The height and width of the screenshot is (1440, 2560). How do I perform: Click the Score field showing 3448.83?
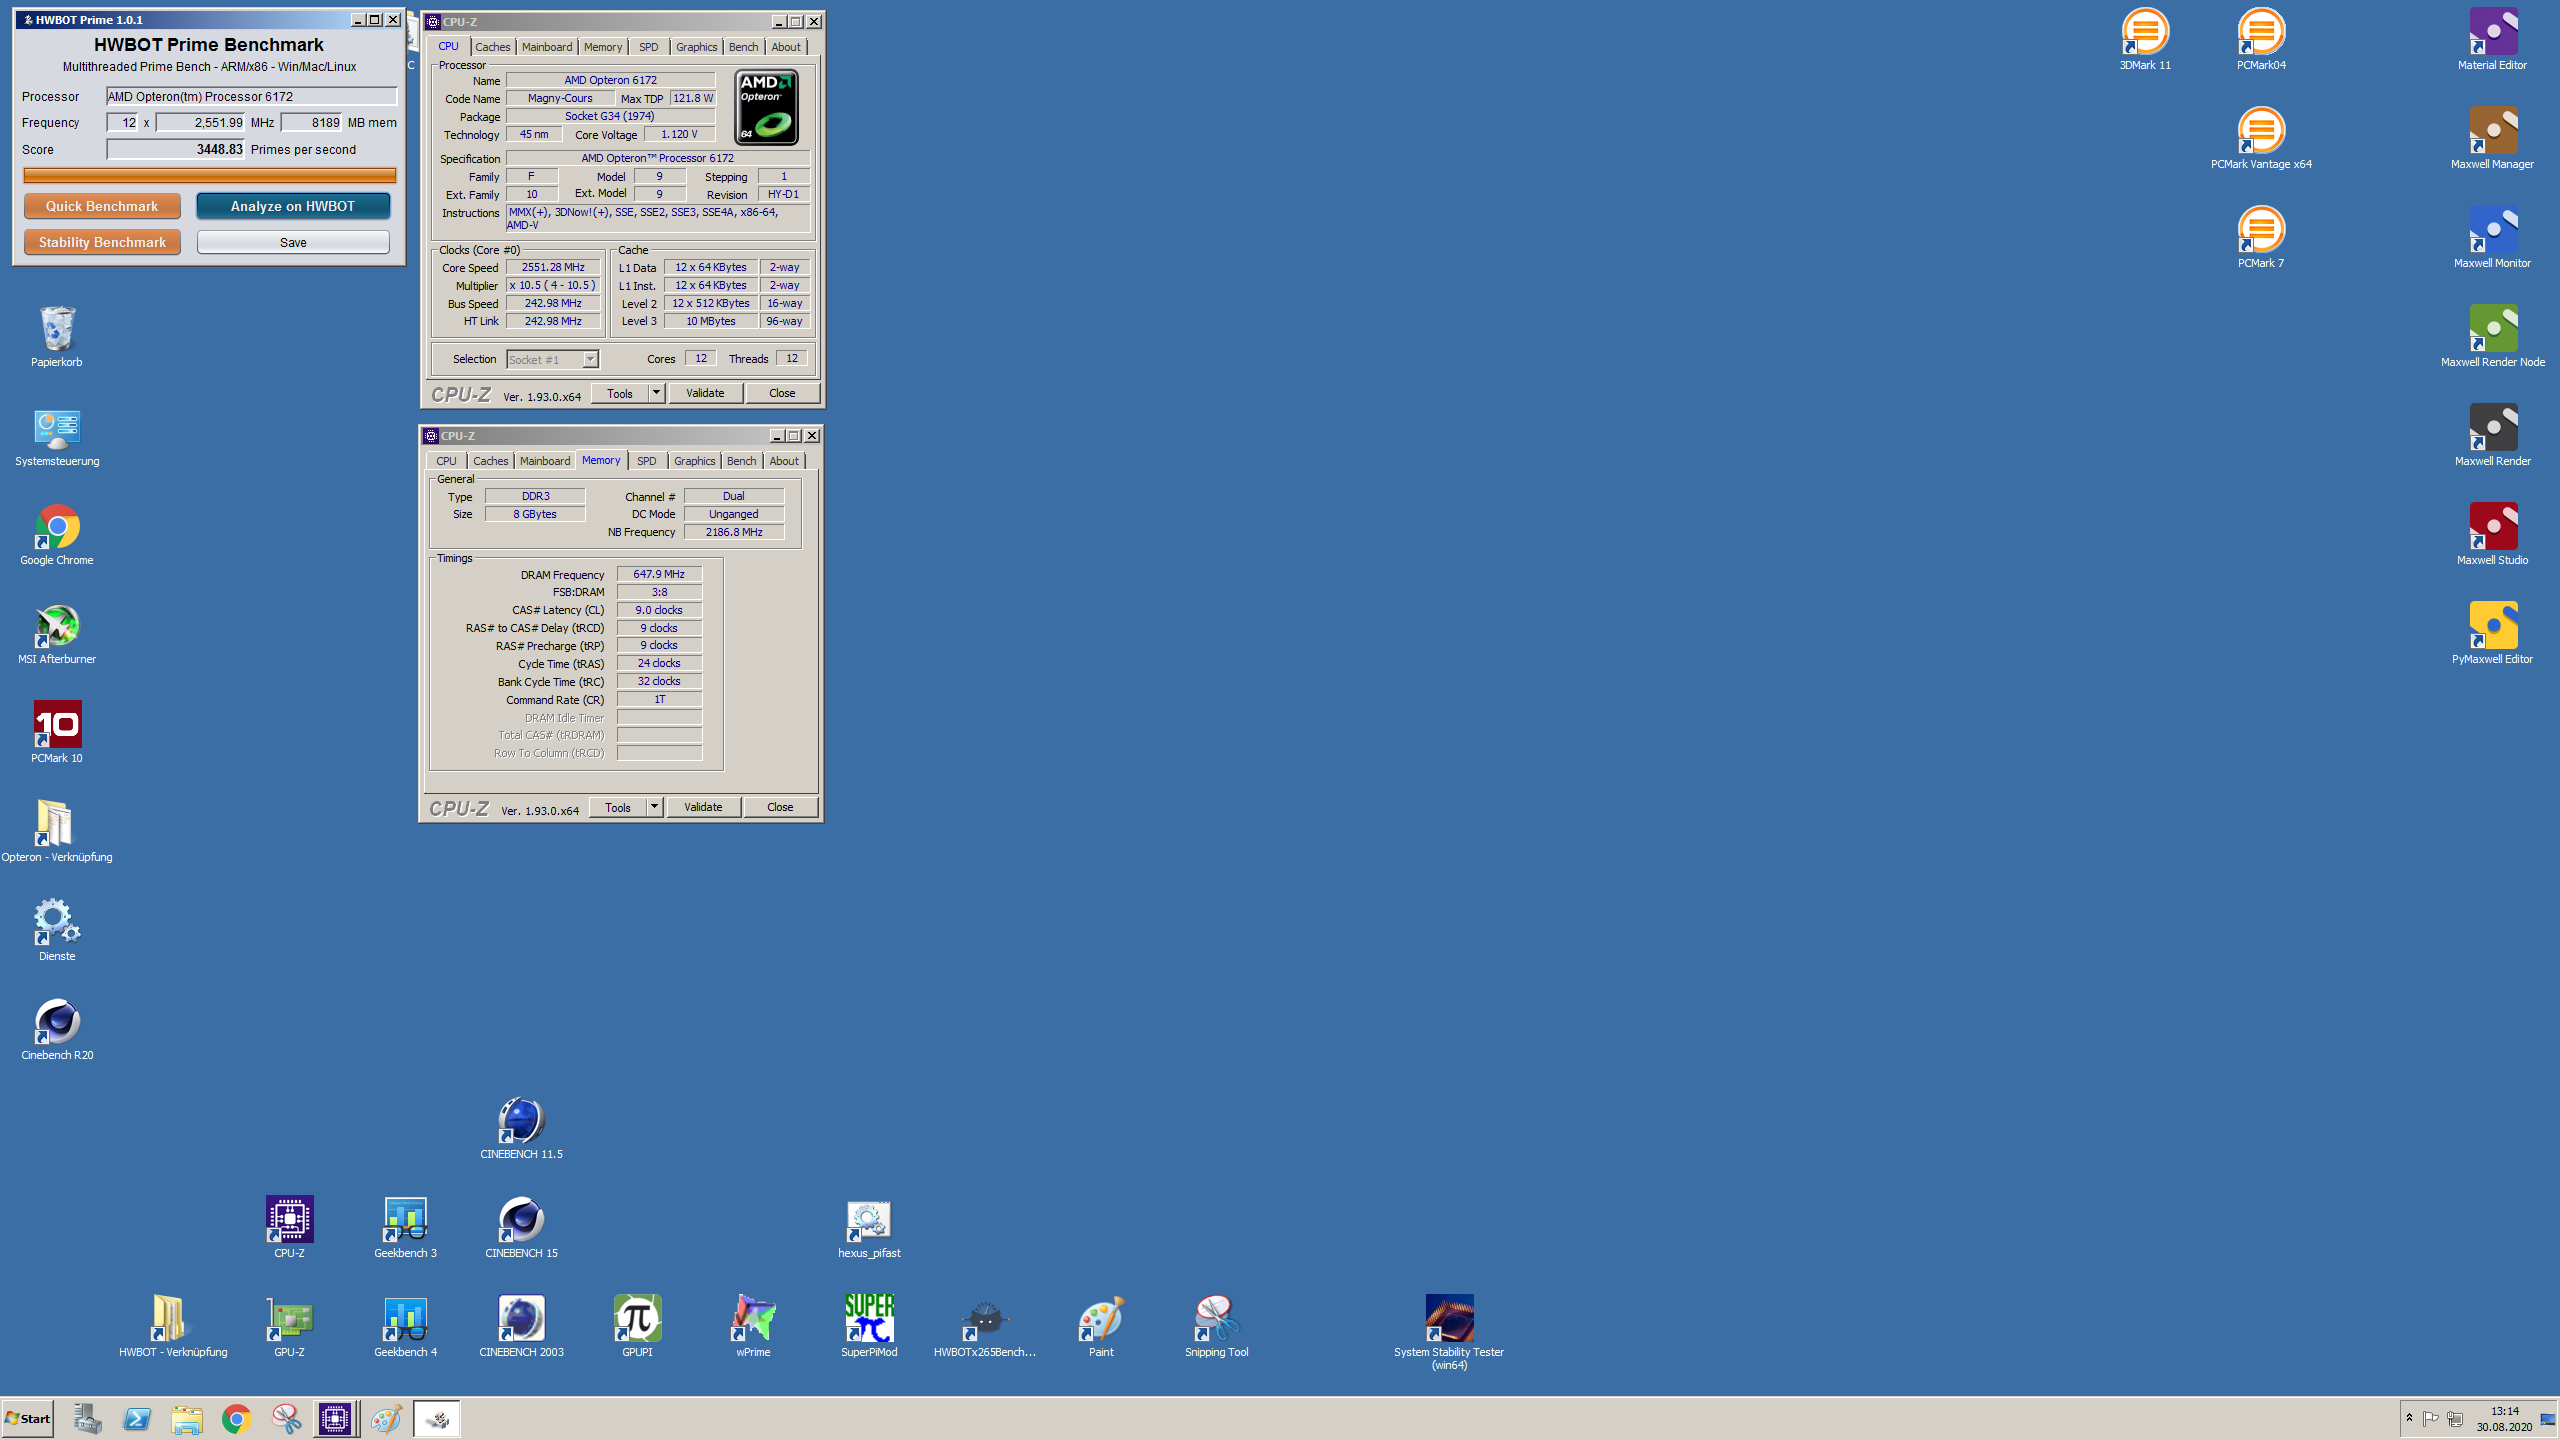pyautogui.click(x=176, y=149)
